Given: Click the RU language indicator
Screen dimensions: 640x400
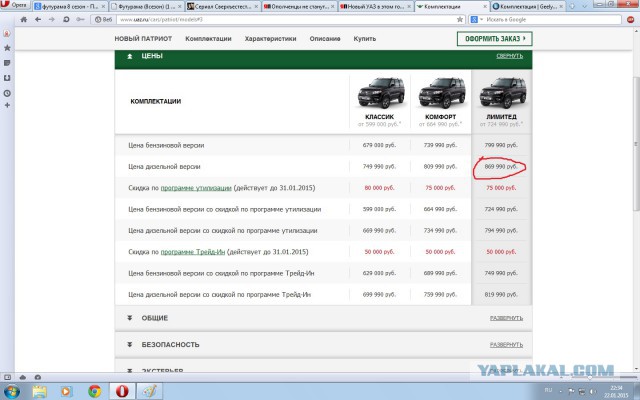Looking at the screenshot, I should coord(548,390).
